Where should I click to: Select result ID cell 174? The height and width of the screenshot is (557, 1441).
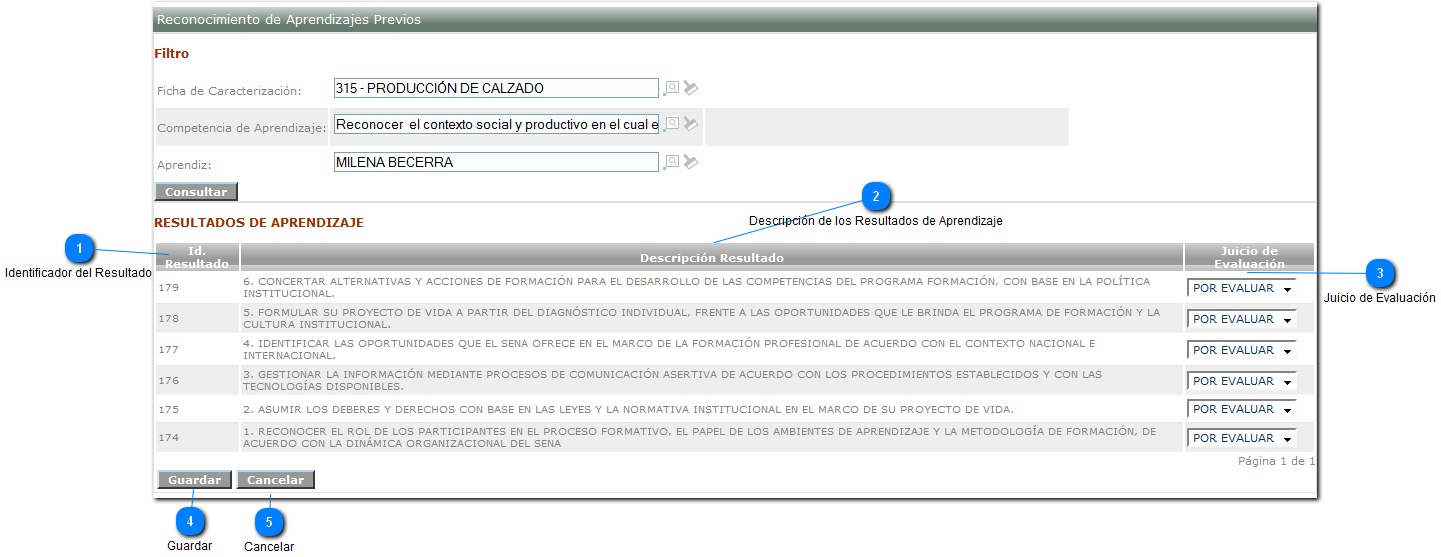[x=197, y=438]
